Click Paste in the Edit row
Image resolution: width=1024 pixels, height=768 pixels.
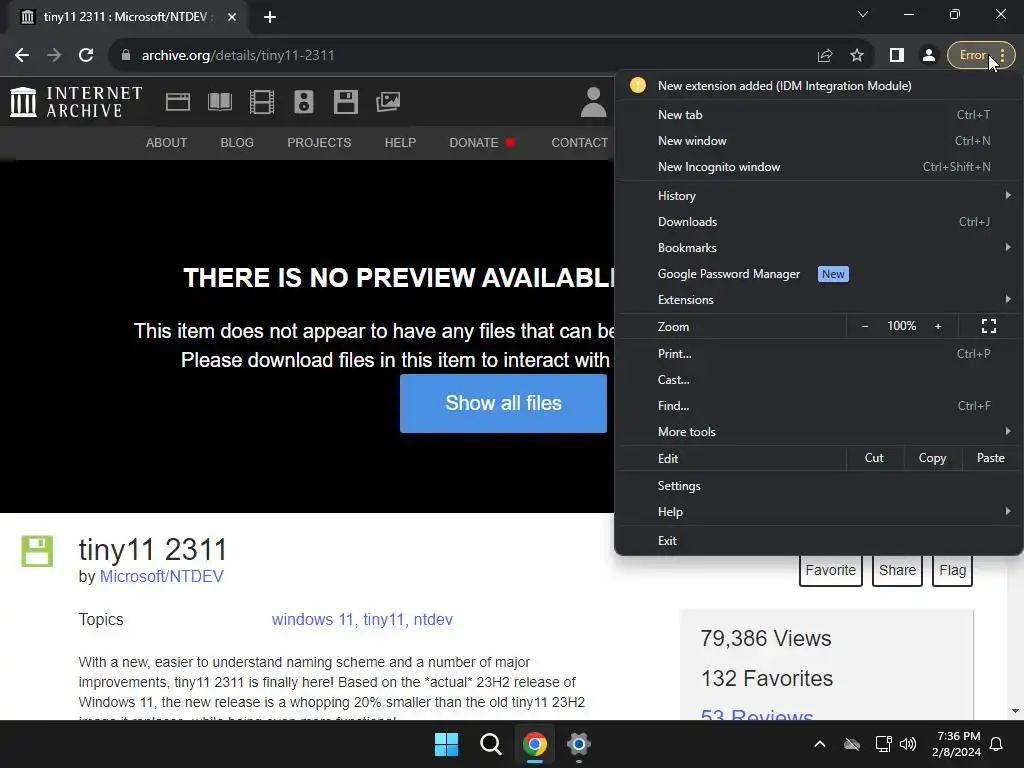point(991,458)
